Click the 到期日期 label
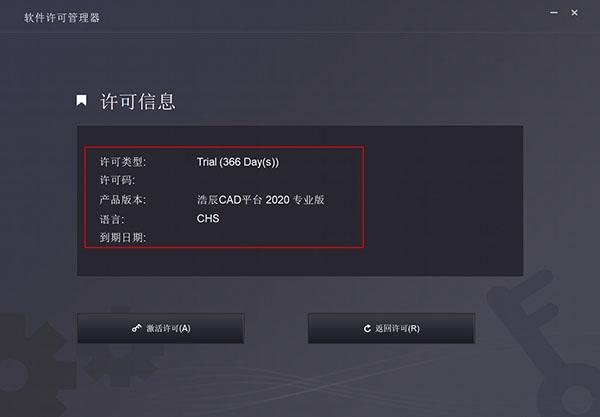The height and width of the screenshot is (417, 600). click(x=123, y=238)
